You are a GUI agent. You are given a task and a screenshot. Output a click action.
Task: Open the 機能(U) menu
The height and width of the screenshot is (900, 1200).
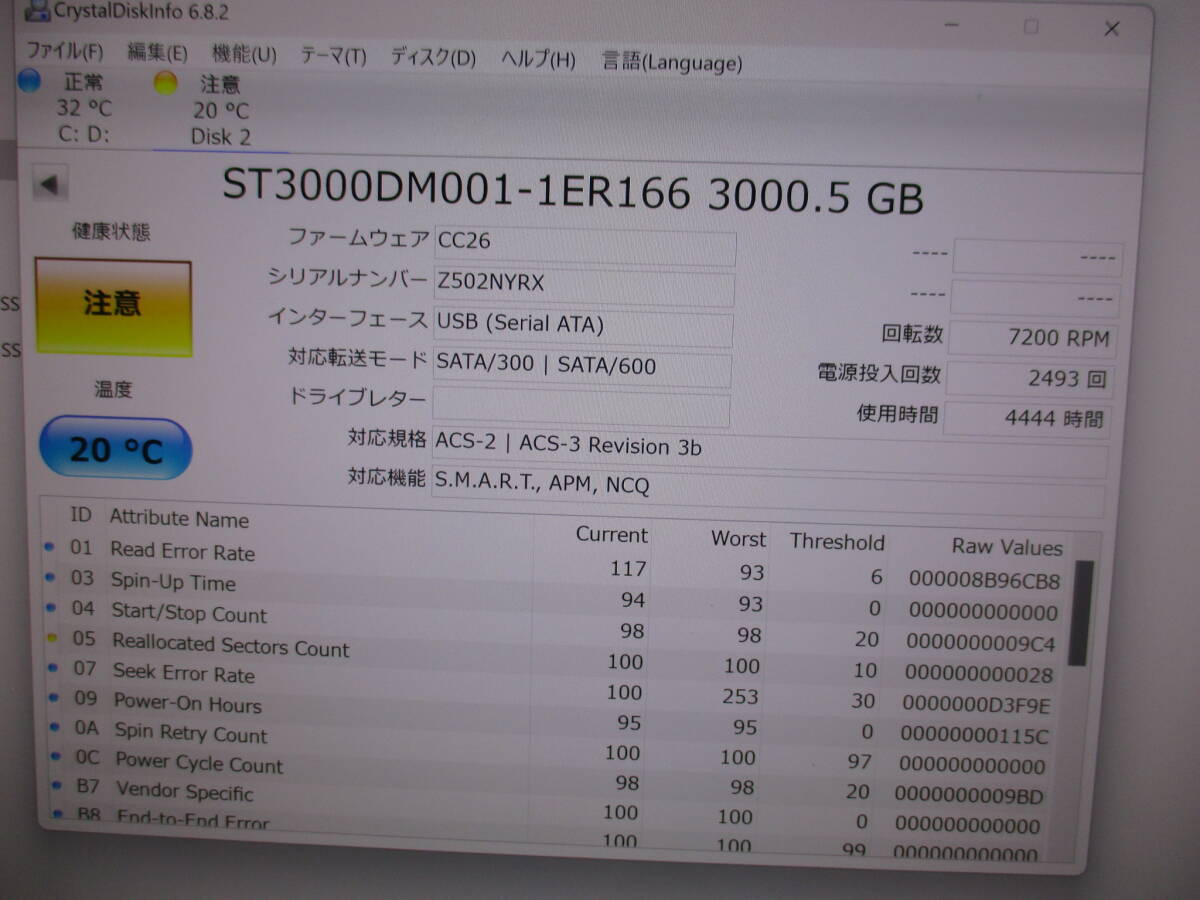[244, 54]
